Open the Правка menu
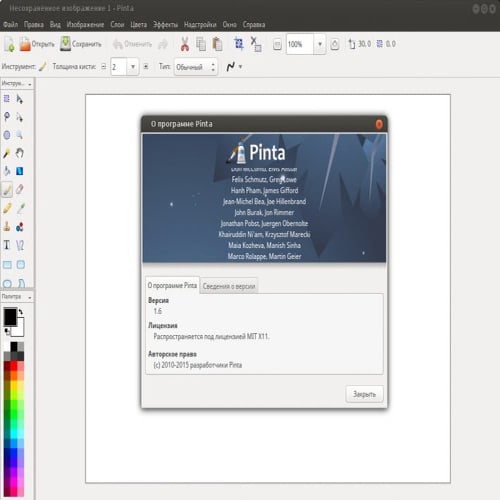The height and width of the screenshot is (500, 500). (x=34, y=25)
